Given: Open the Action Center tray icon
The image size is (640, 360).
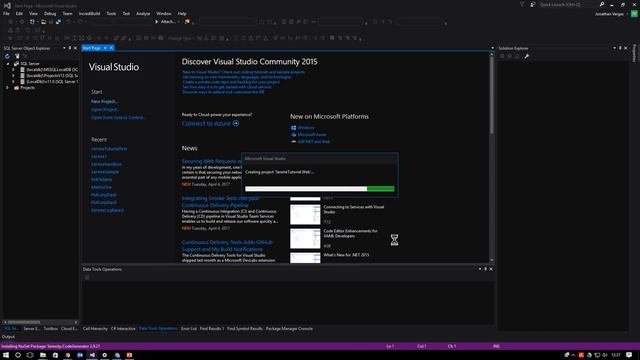Looking at the screenshot, I should [629, 355].
